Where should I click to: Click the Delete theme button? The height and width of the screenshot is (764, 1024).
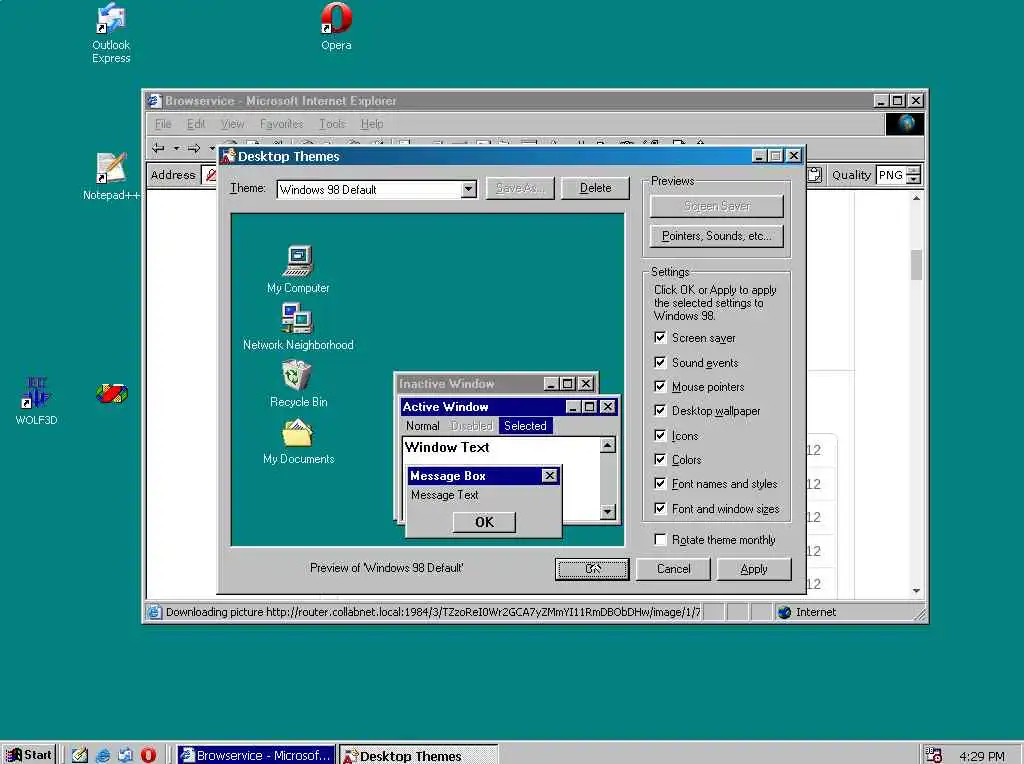point(595,188)
